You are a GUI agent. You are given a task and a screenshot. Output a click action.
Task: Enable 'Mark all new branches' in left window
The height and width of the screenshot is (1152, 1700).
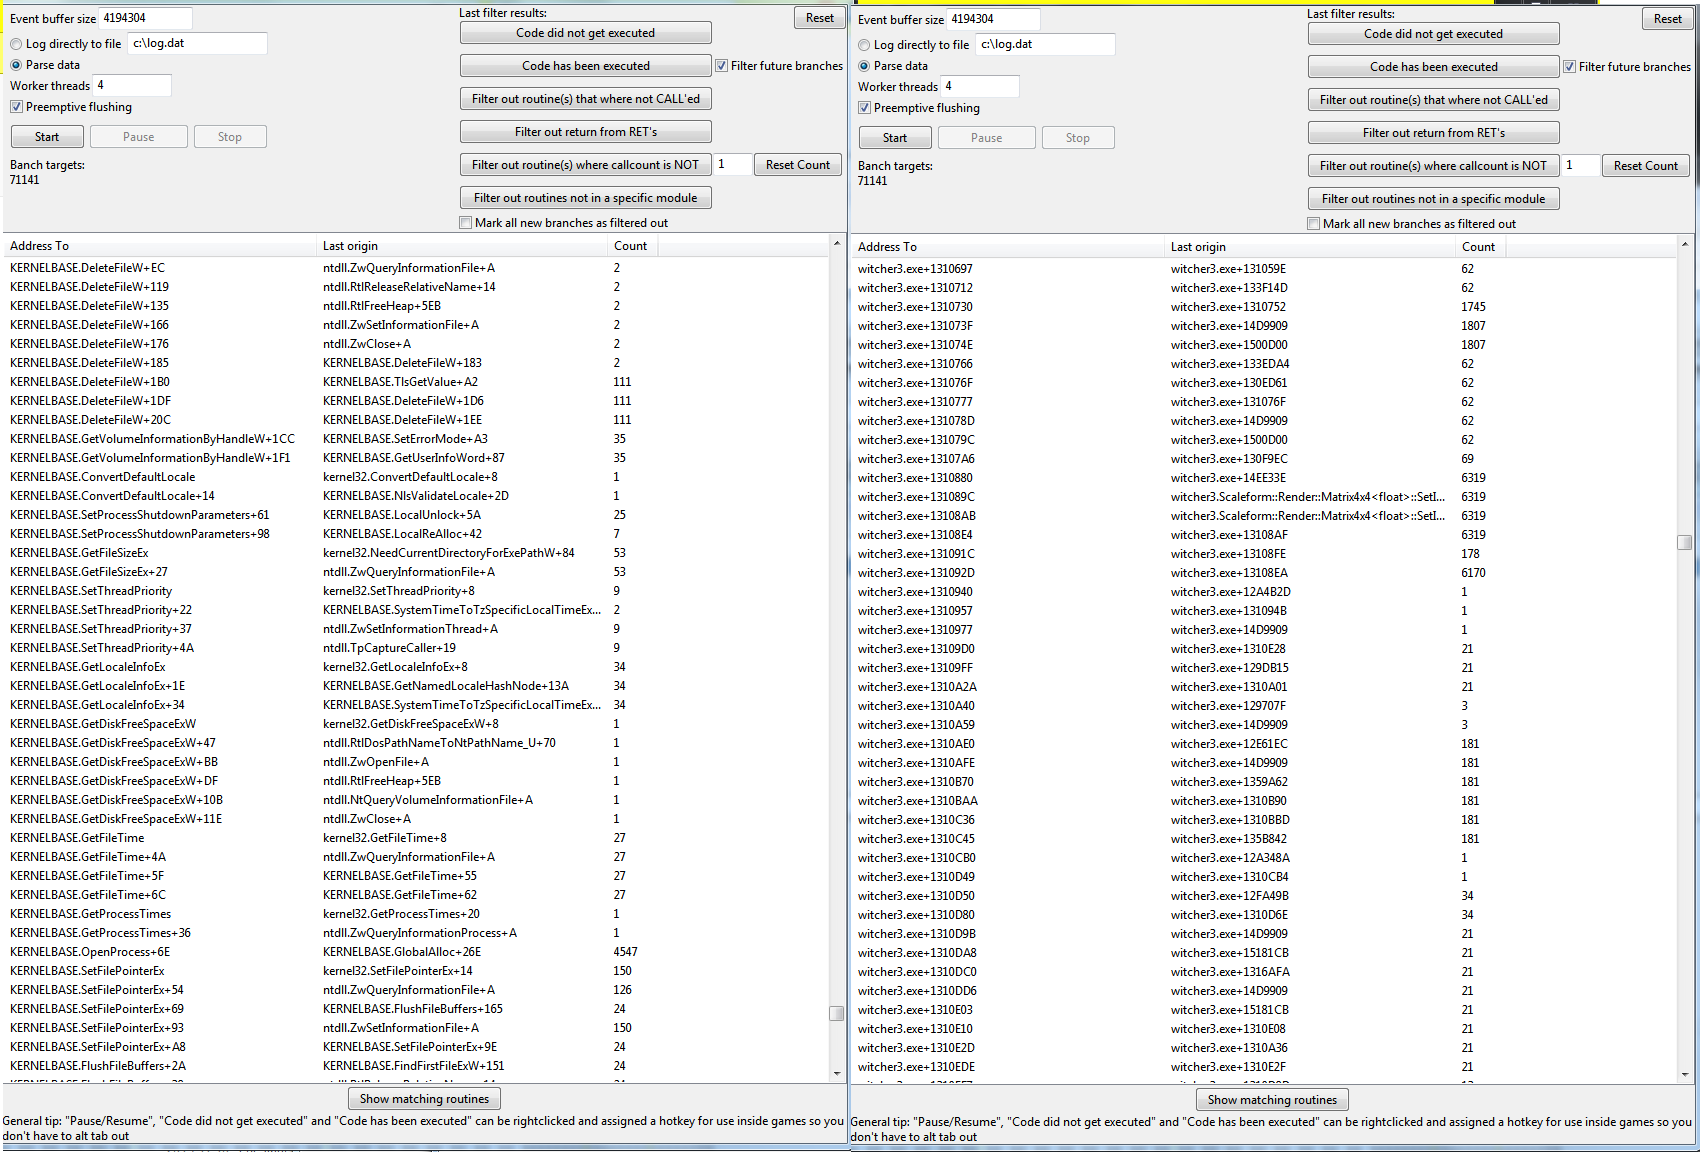466,223
